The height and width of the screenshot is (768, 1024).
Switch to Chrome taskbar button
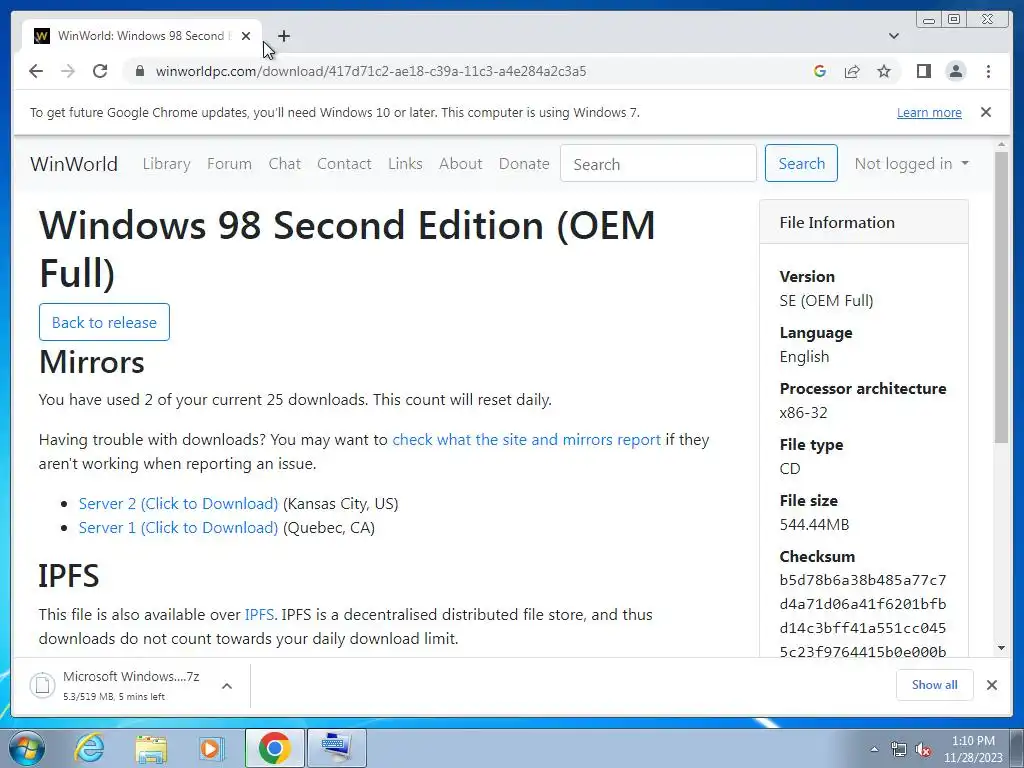(274, 748)
